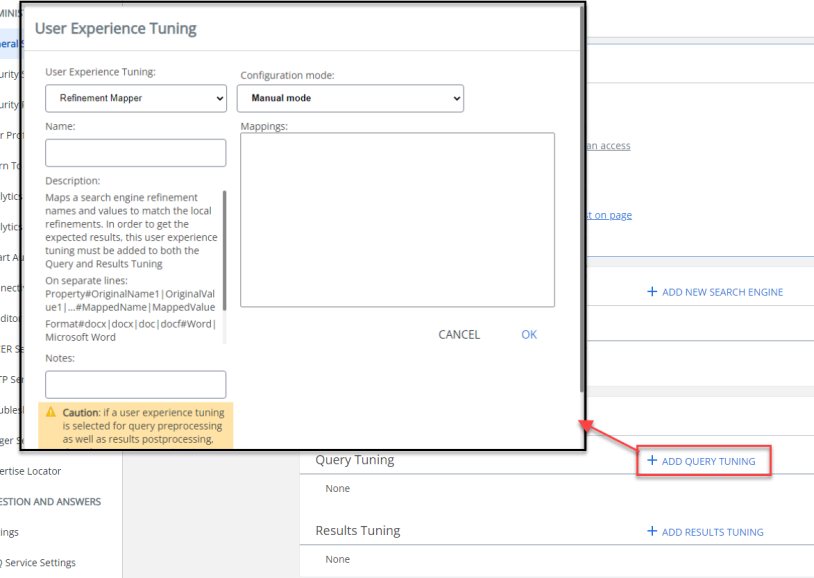The image size is (814, 578).
Task: Click ADD QUERY TUNING link
Action: click(715, 461)
